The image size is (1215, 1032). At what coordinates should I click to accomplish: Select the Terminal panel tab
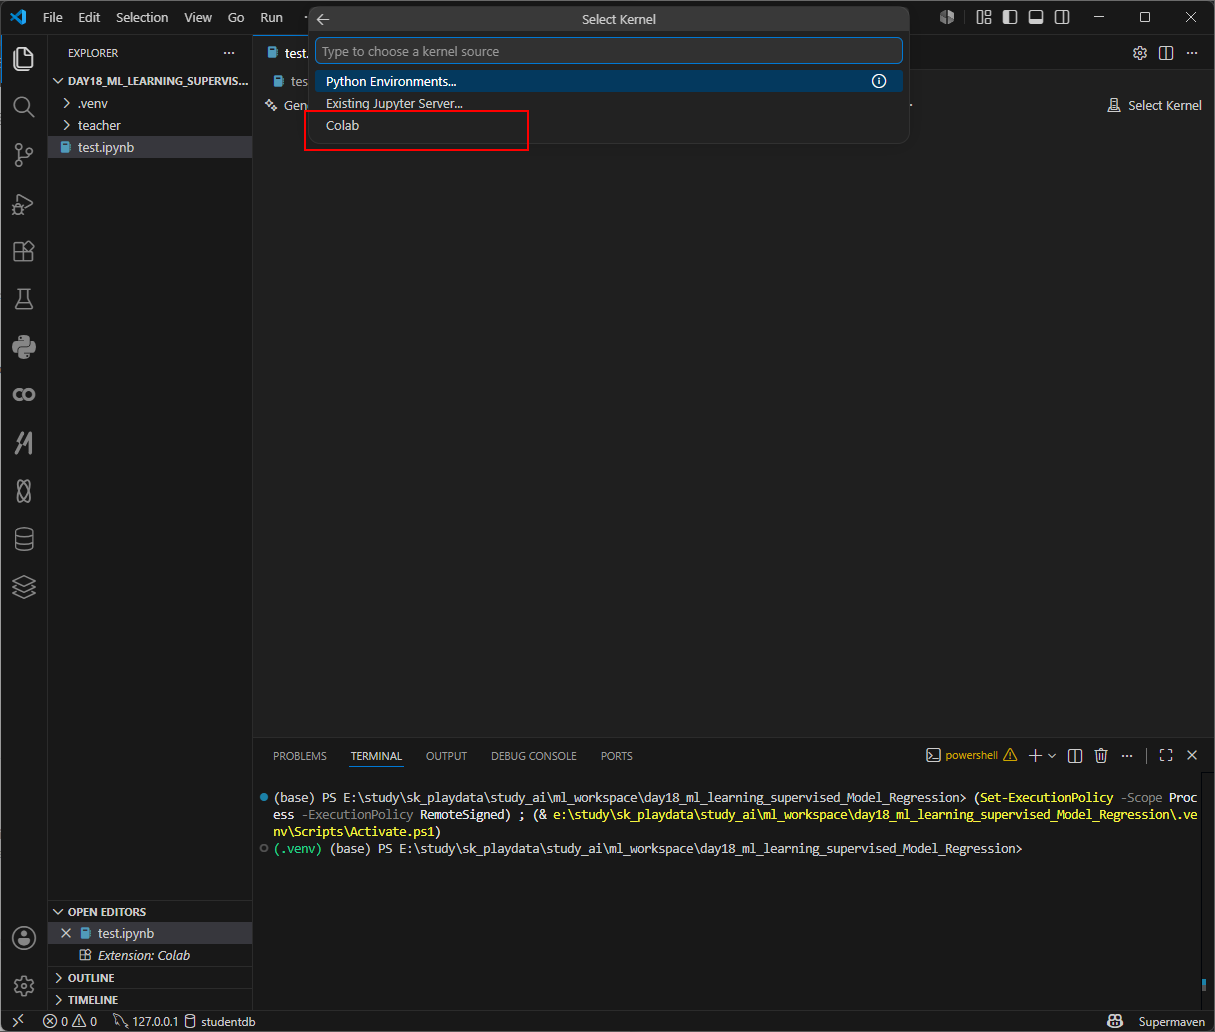(376, 756)
